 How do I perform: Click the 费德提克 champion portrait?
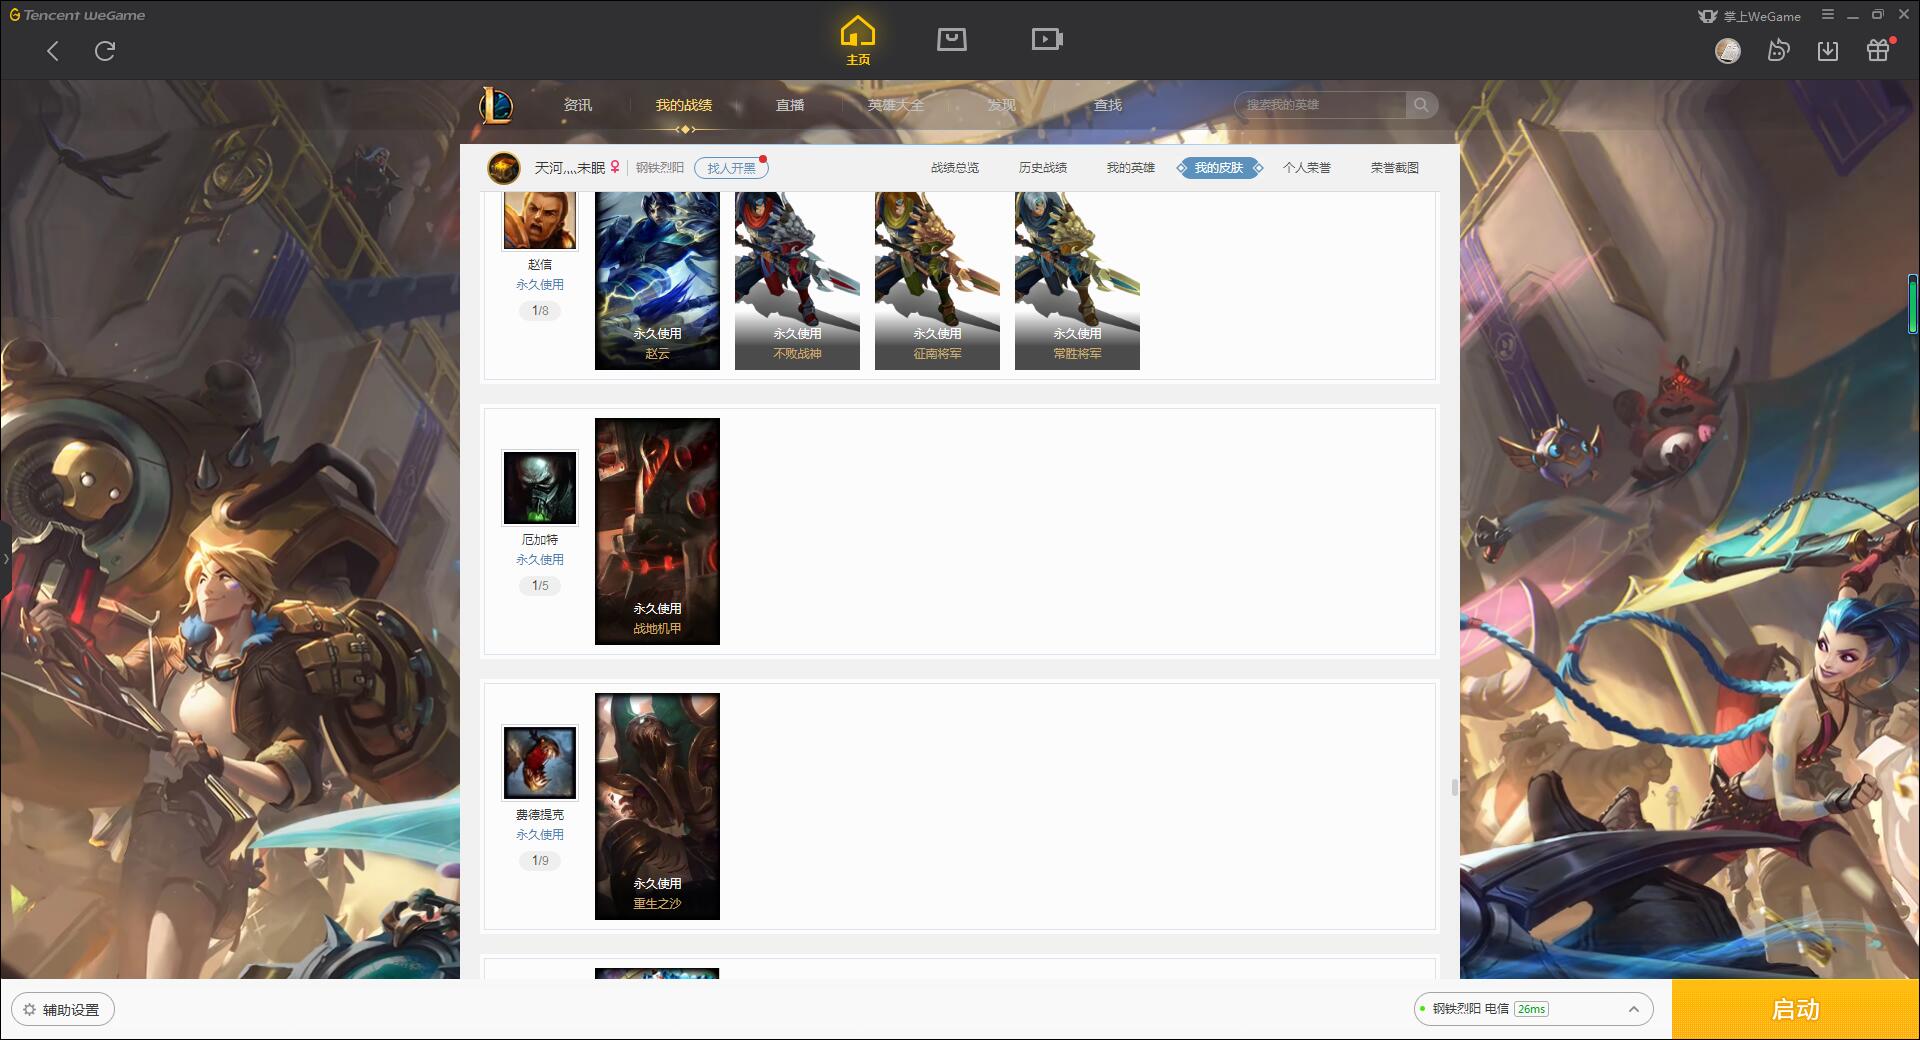pyautogui.click(x=540, y=763)
